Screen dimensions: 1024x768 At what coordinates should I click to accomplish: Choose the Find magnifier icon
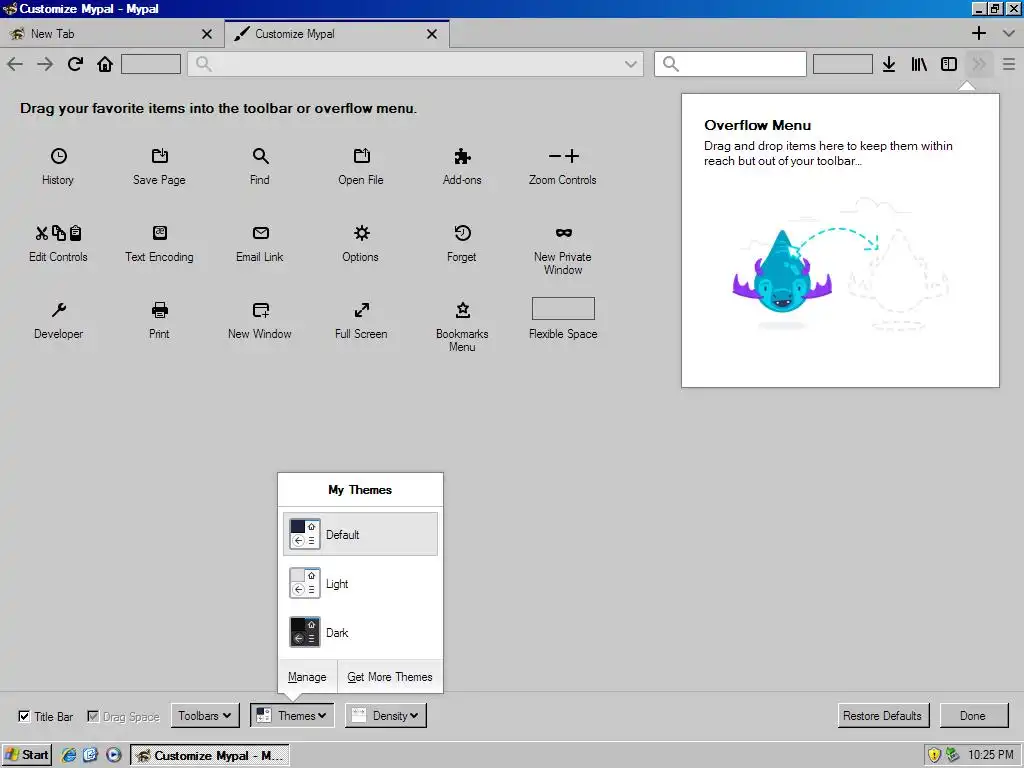point(260,156)
